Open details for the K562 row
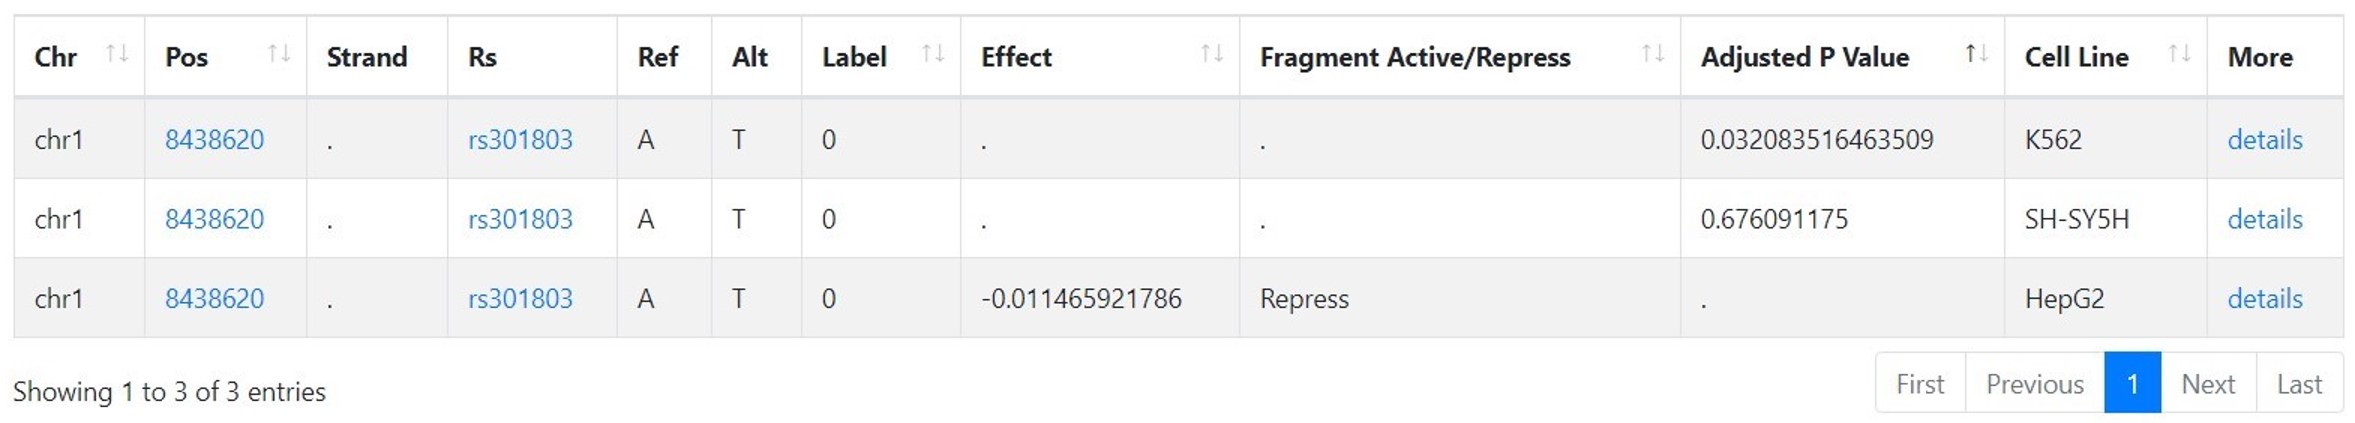The image size is (2355, 423). tap(2264, 139)
